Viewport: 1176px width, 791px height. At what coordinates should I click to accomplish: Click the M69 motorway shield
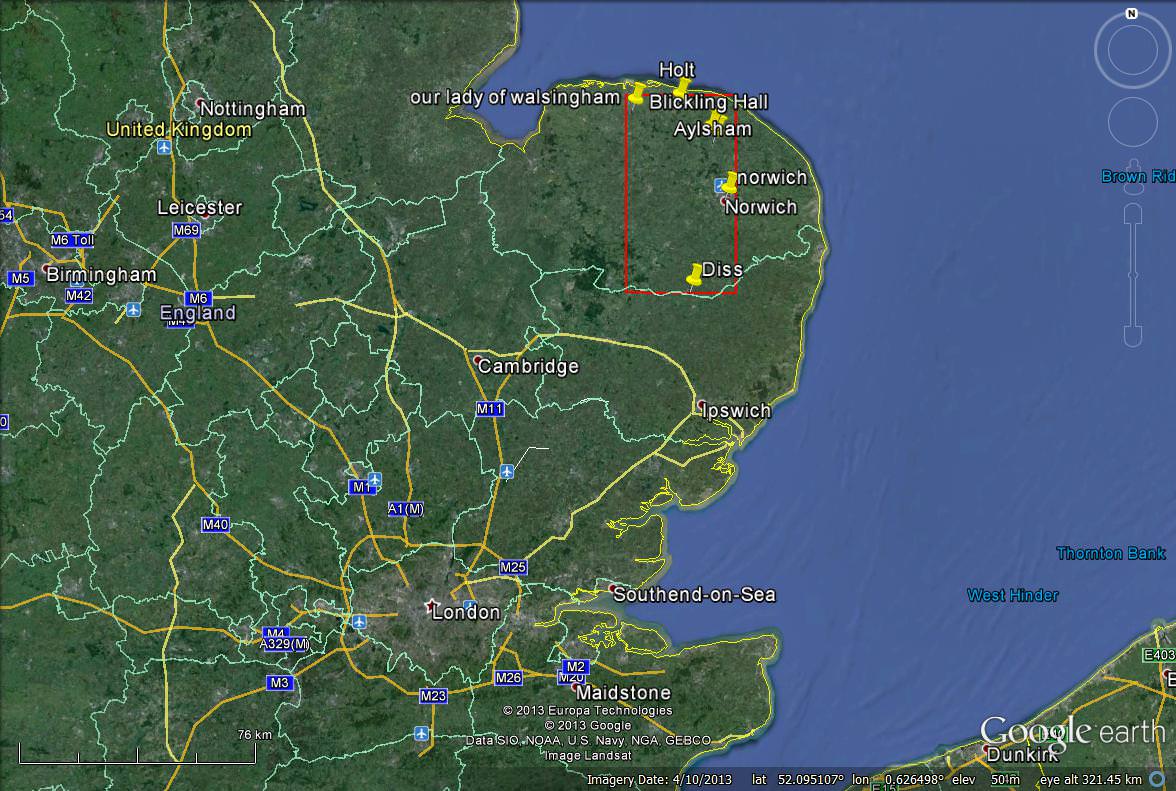[186, 230]
